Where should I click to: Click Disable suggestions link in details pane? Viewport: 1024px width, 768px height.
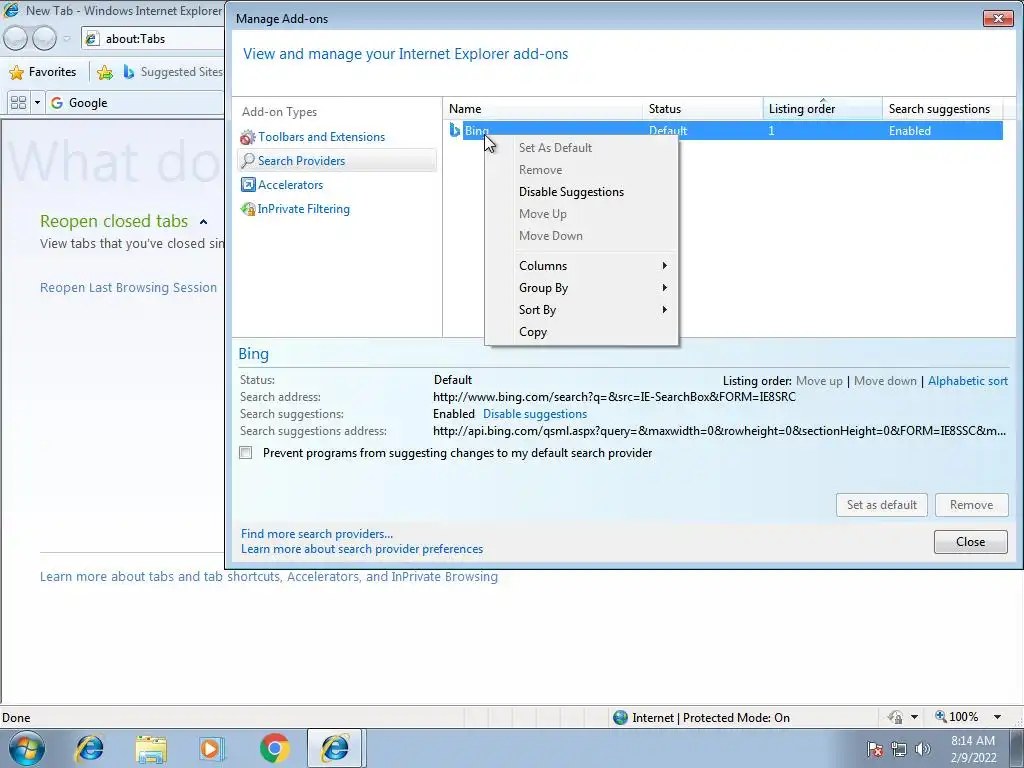[x=535, y=414]
